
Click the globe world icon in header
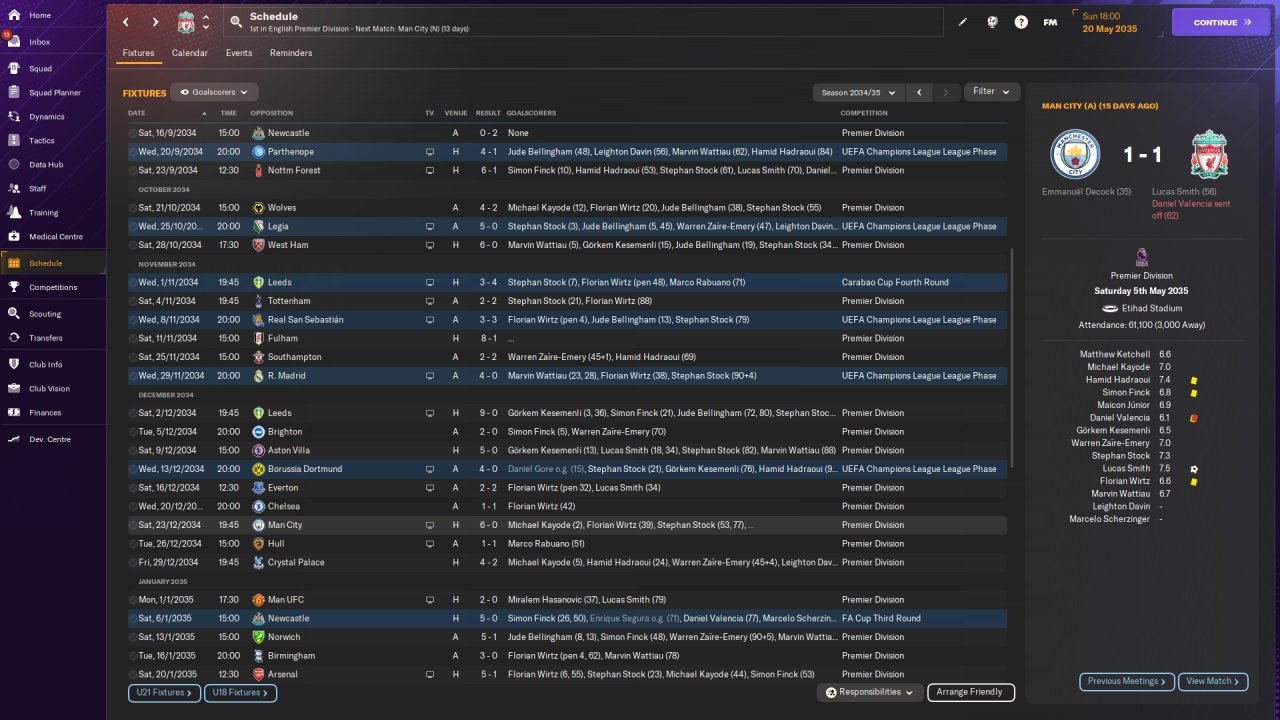click(x=992, y=22)
